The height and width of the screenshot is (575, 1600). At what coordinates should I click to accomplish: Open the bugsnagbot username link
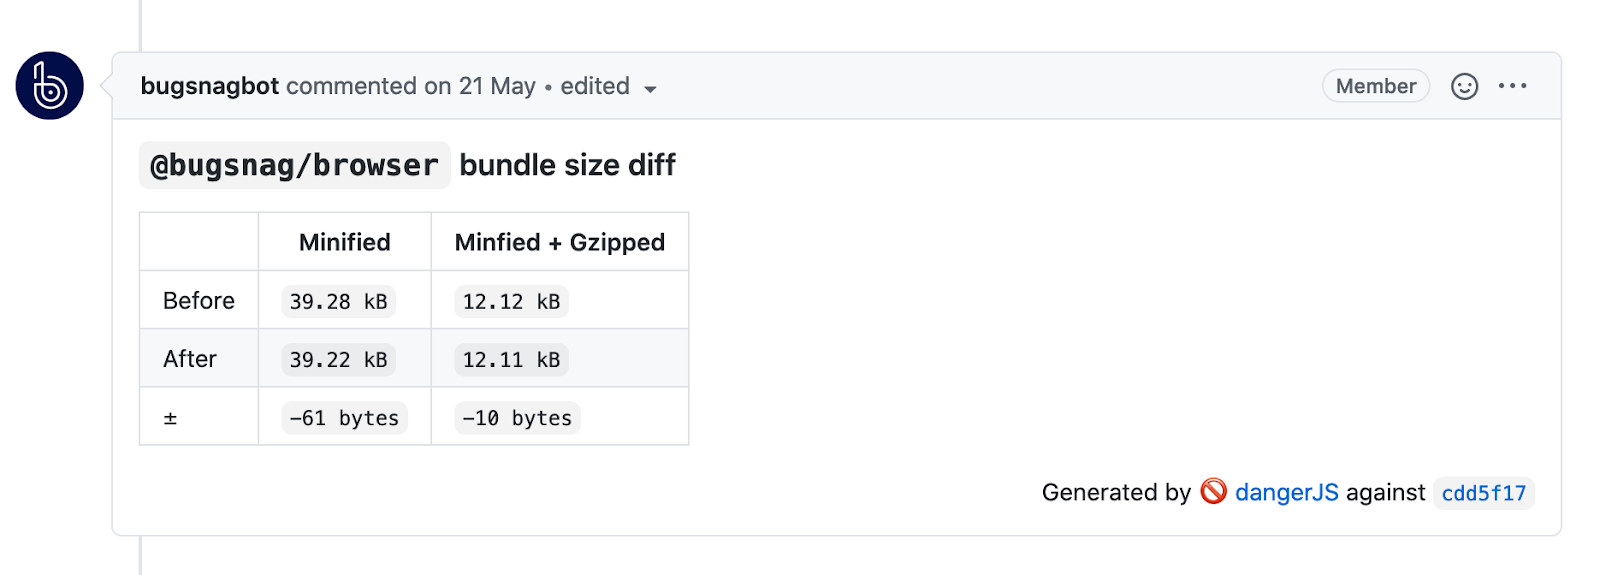click(210, 86)
